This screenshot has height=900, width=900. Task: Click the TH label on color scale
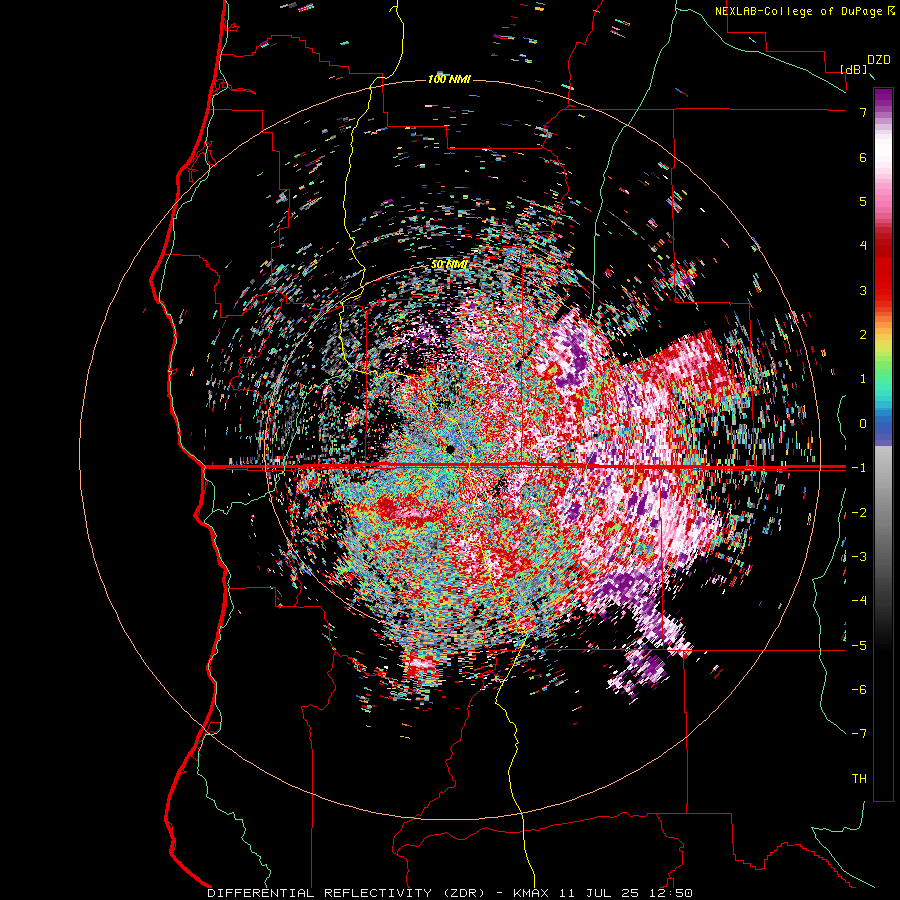coord(859,779)
